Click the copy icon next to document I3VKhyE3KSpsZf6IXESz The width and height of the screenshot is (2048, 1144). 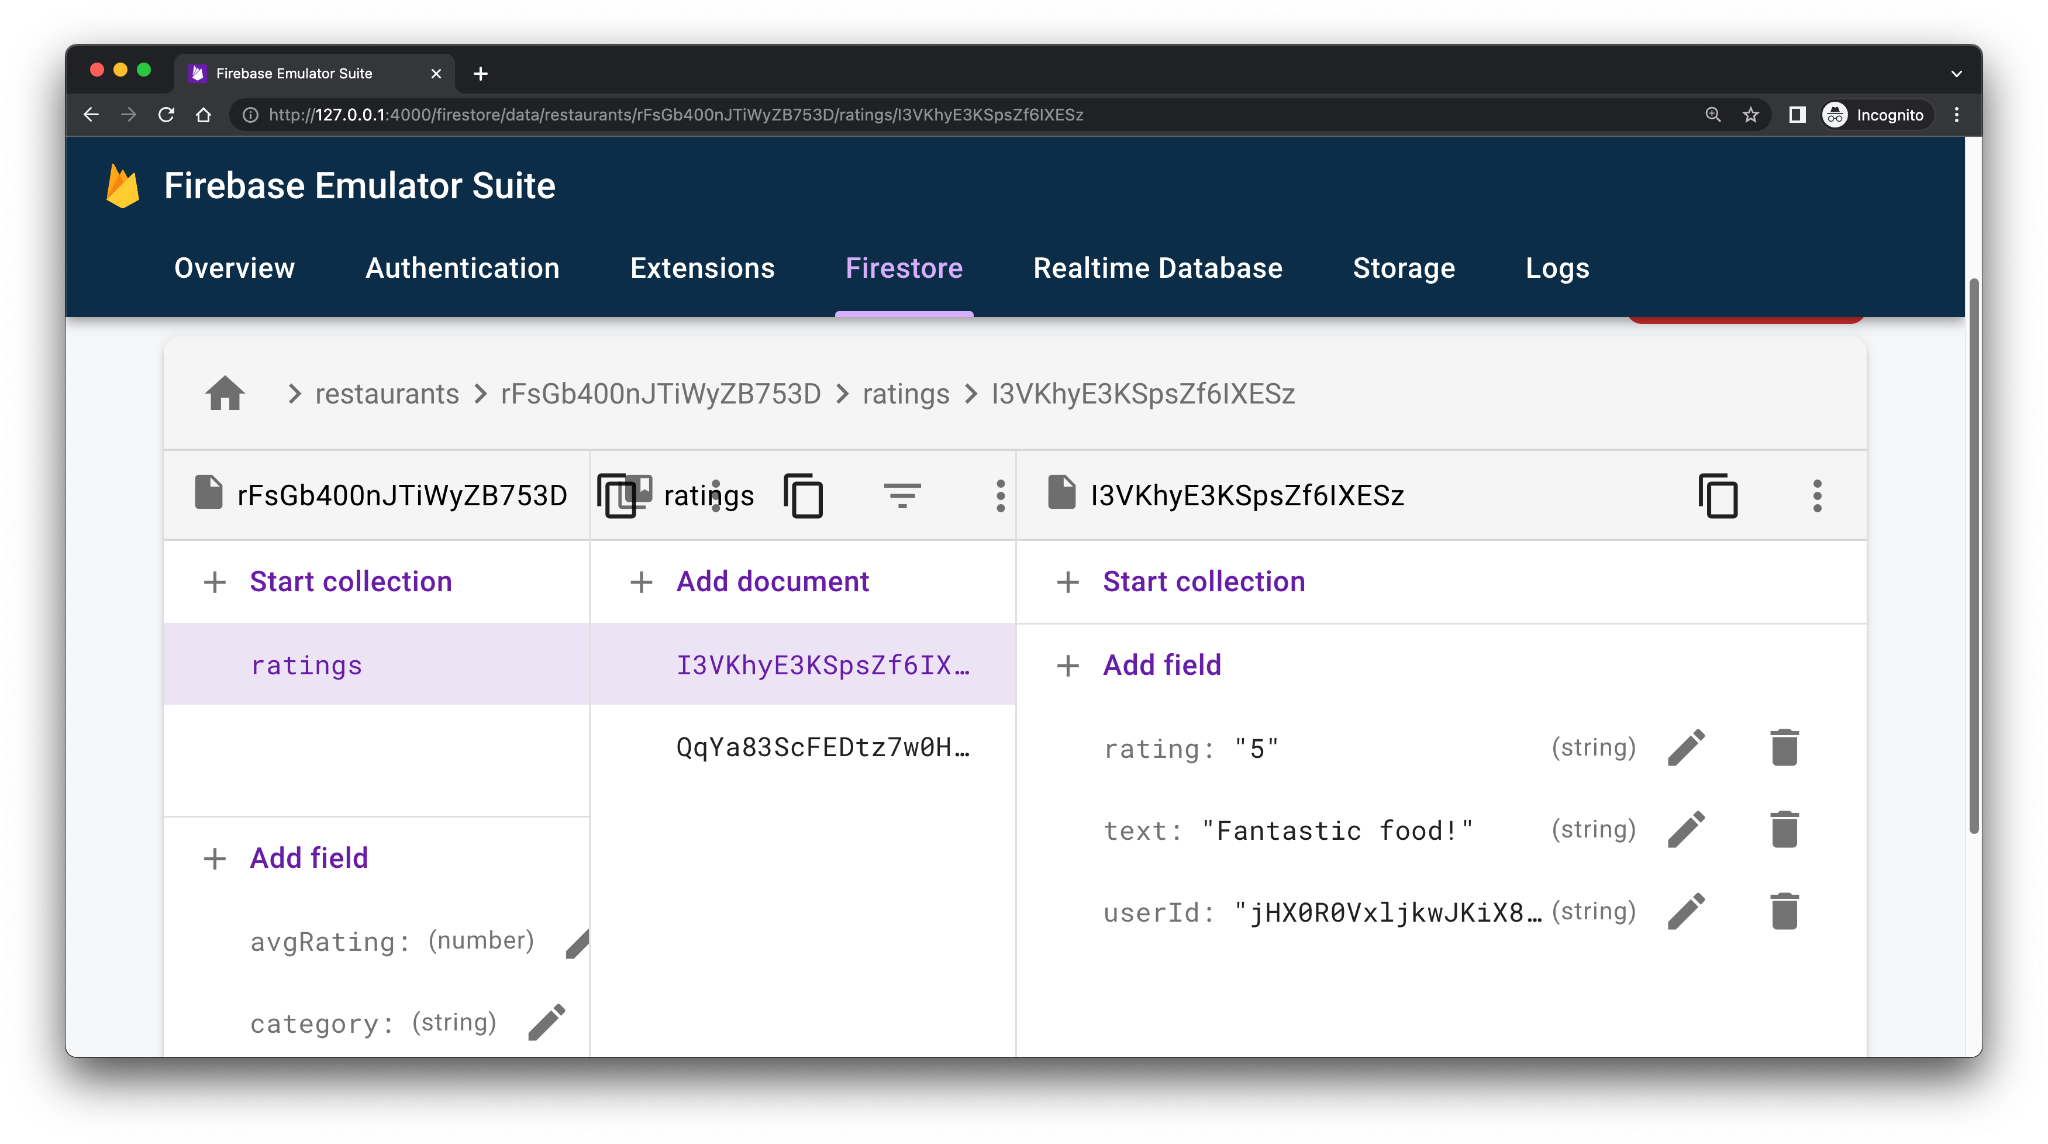1717,495
